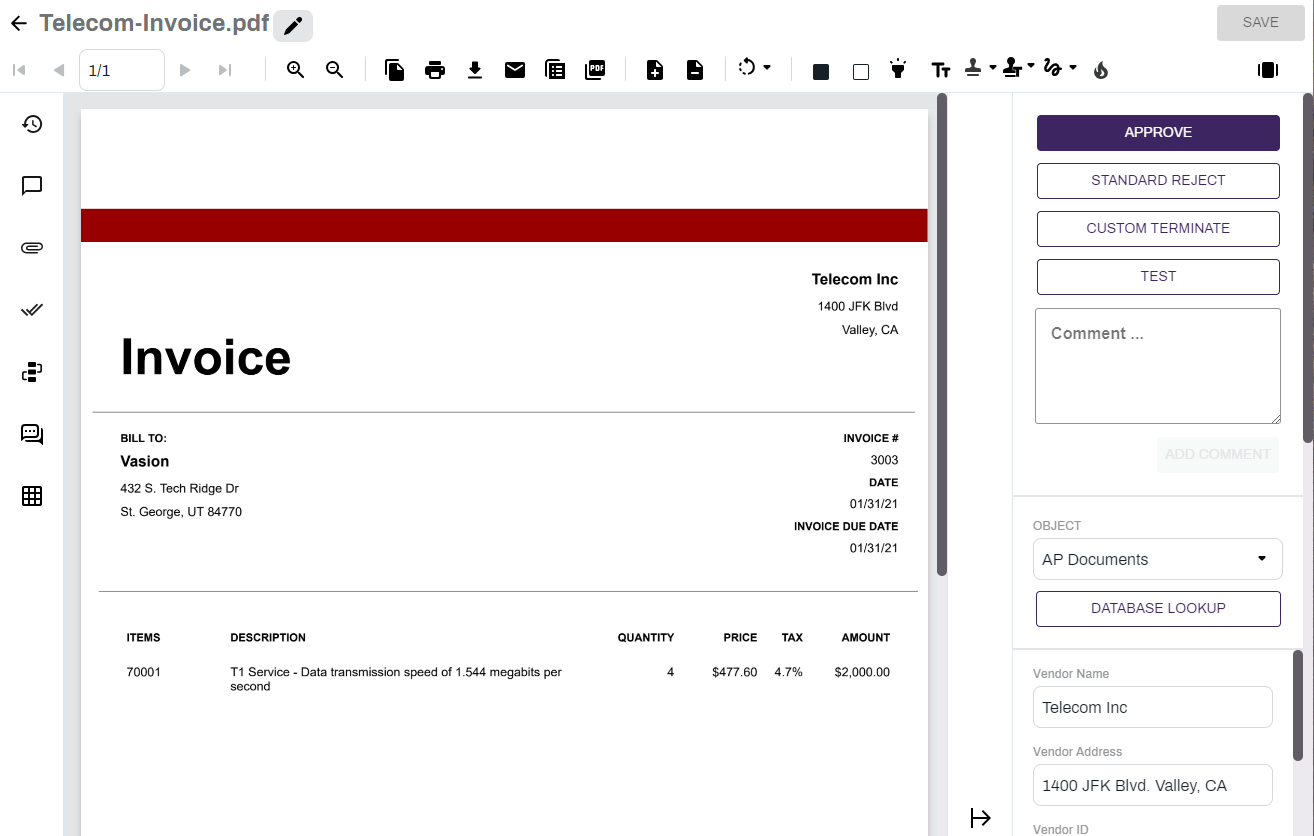Click the Telecom Inc company name in document
Screen dimensions: 1314x836
pyautogui.click(x=855, y=280)
